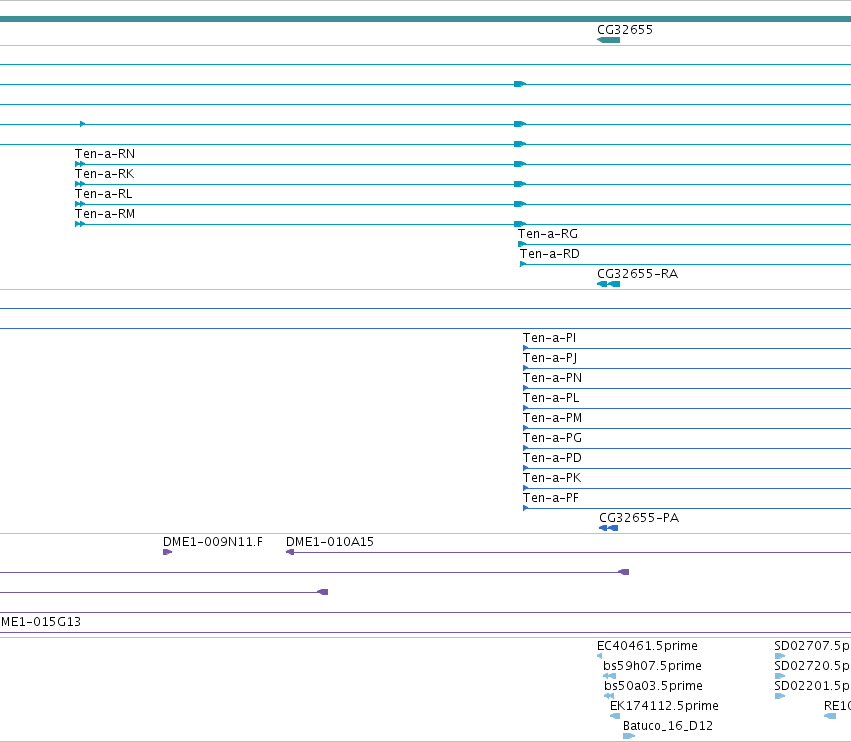Select the EK174112.5prime EST label
Screen dimensions: 851x742
pyautogui.click(x=664, y=707)
